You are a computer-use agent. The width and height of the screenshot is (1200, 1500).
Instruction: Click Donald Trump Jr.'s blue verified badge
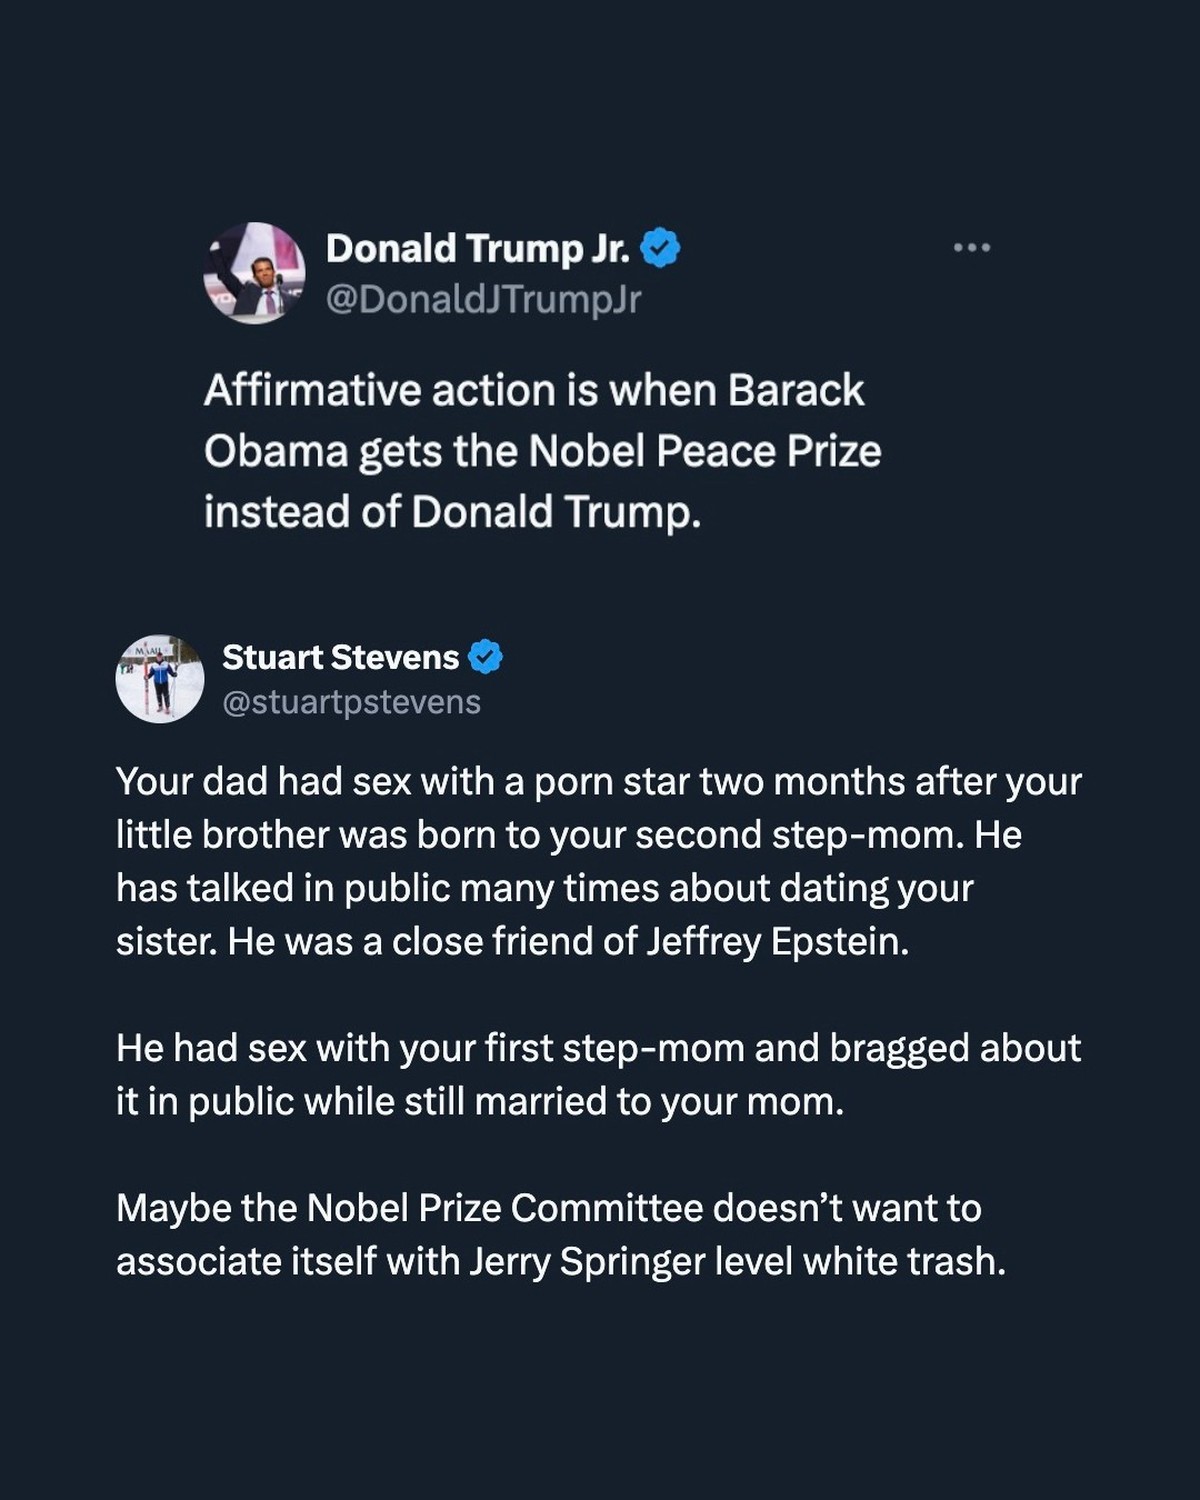660,248
